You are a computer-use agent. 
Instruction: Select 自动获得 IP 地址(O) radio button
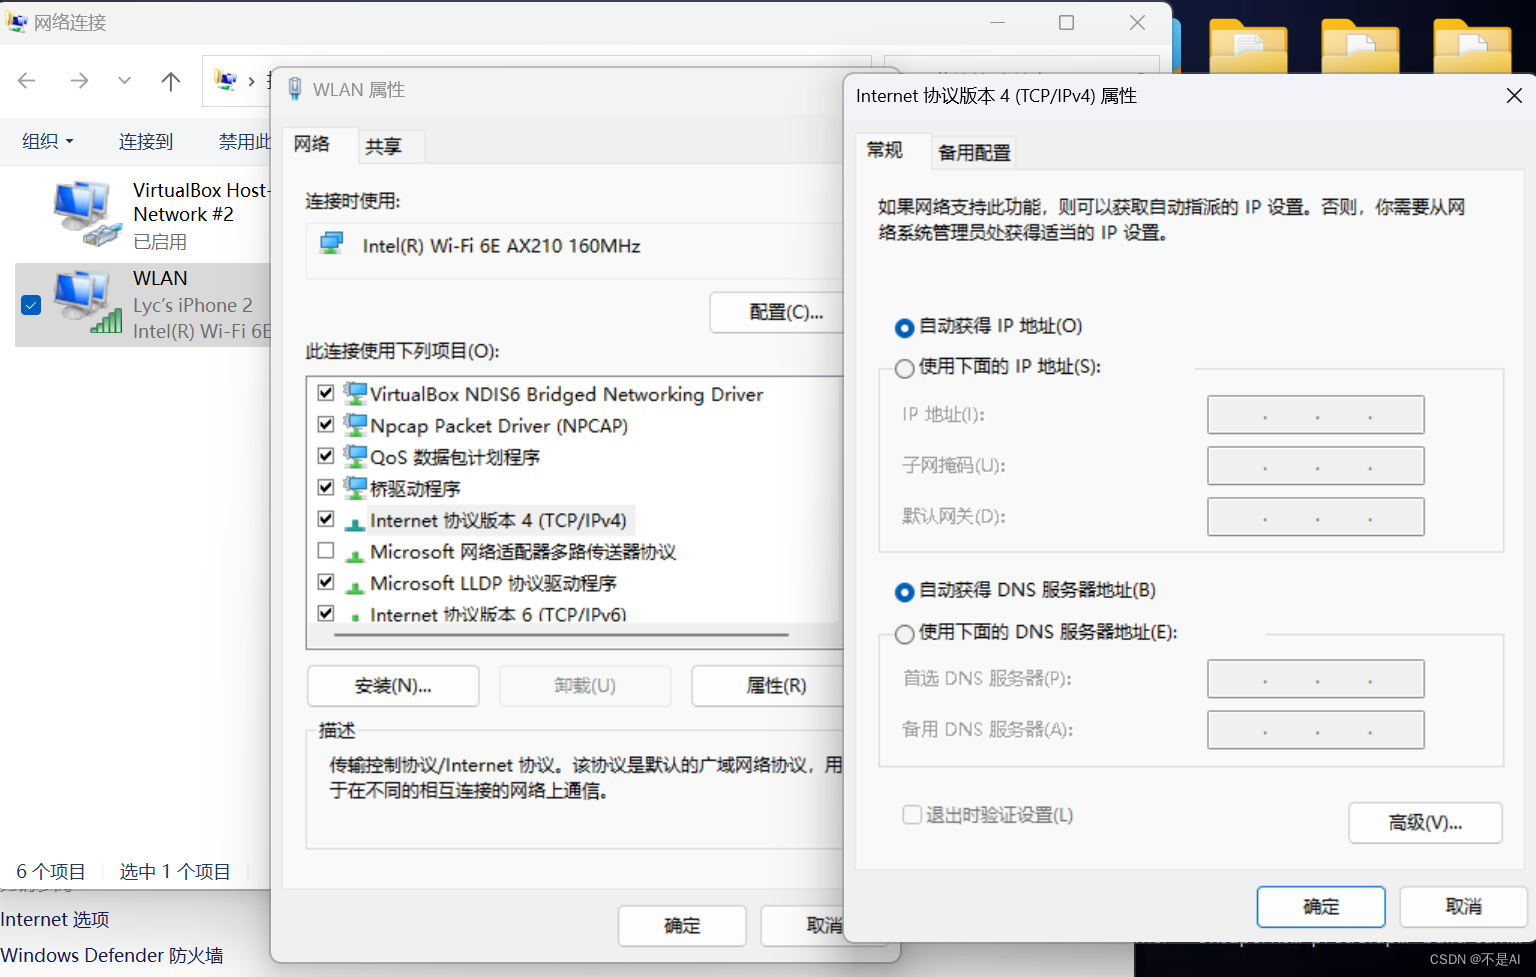coord(904,327)
